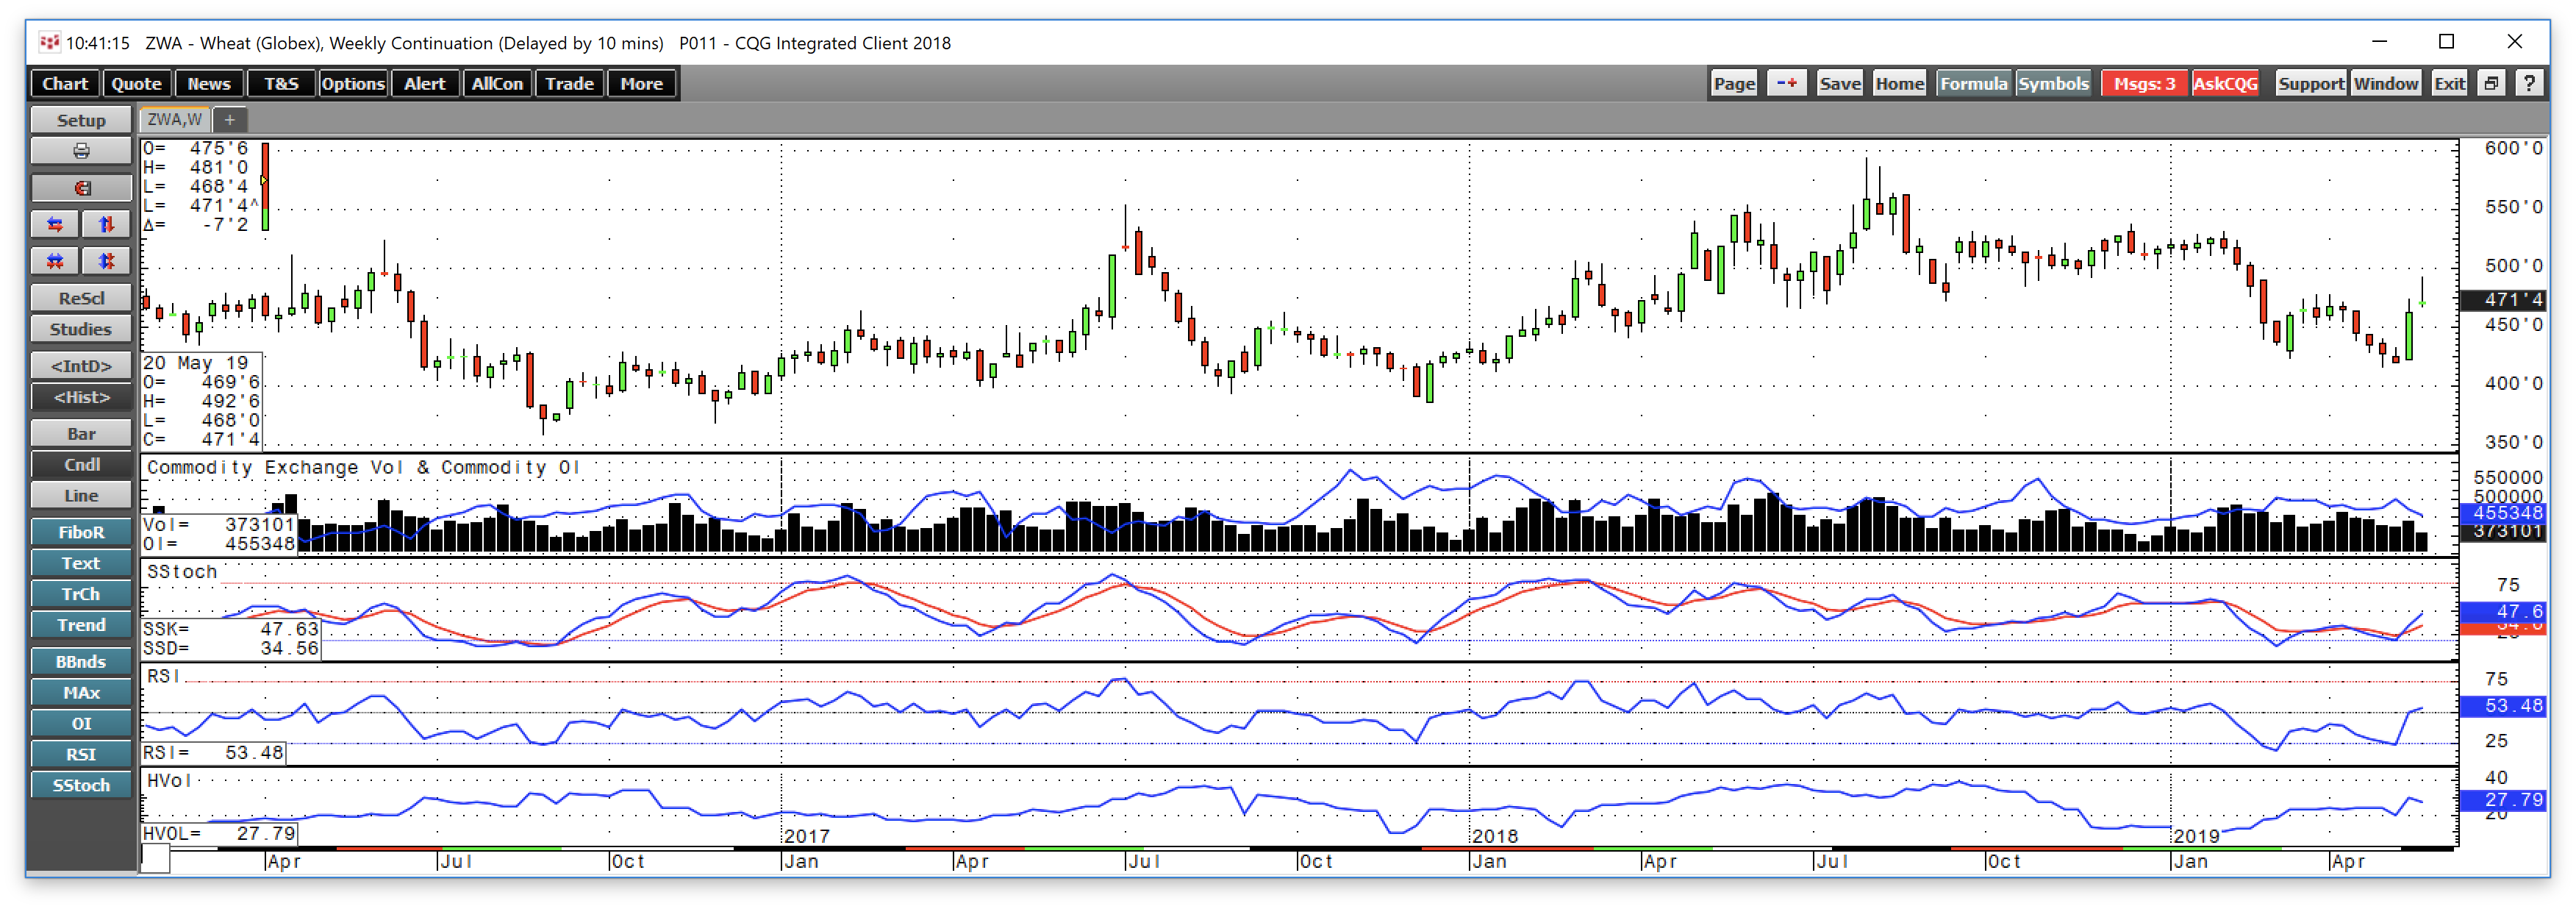Select the Text annotation tool
Image resolution: width=2576 pixels, height=909 pixels.
(x=81, y=563)
